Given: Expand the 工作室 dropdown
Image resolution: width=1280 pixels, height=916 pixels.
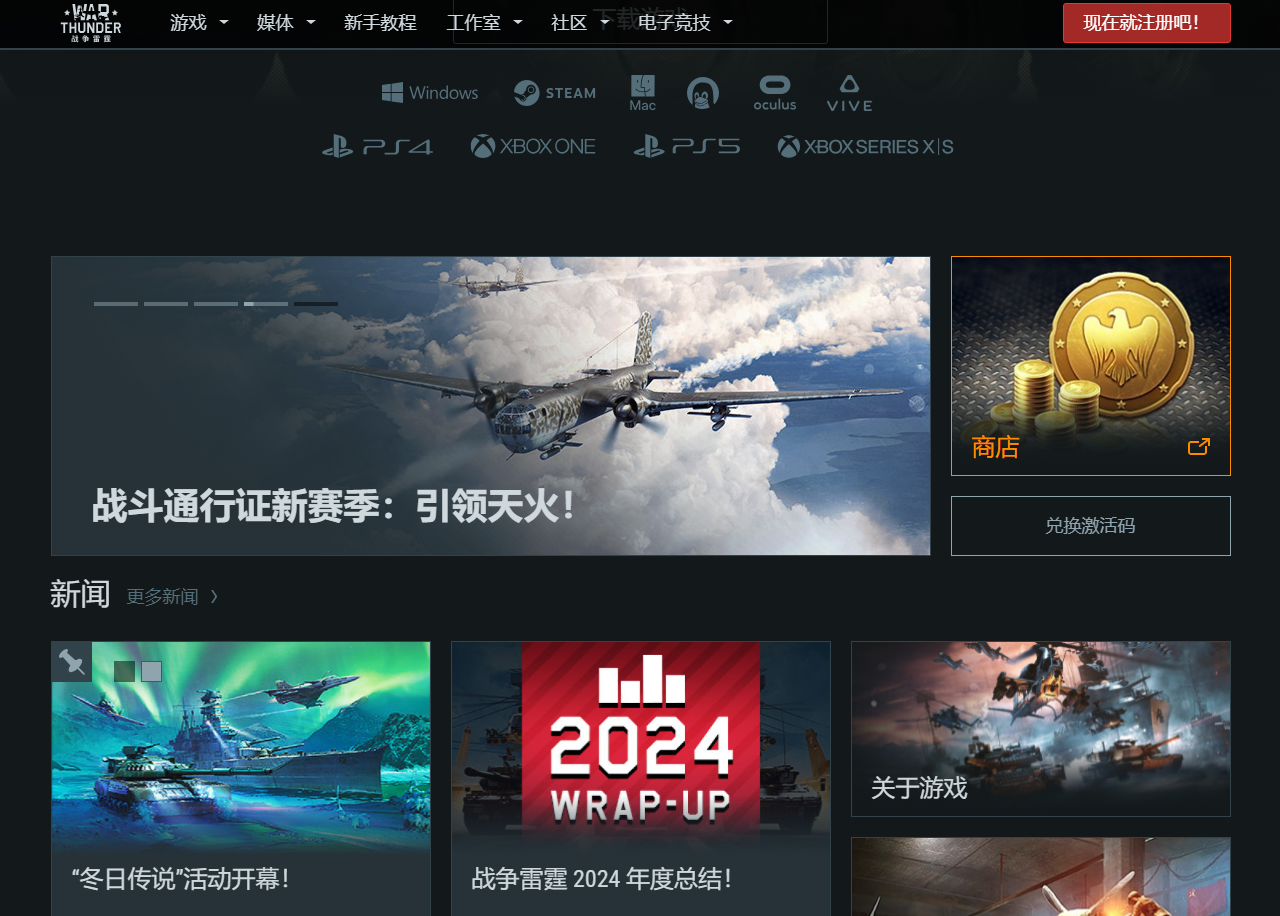Looking at the screenshot, I should point(484,22).
